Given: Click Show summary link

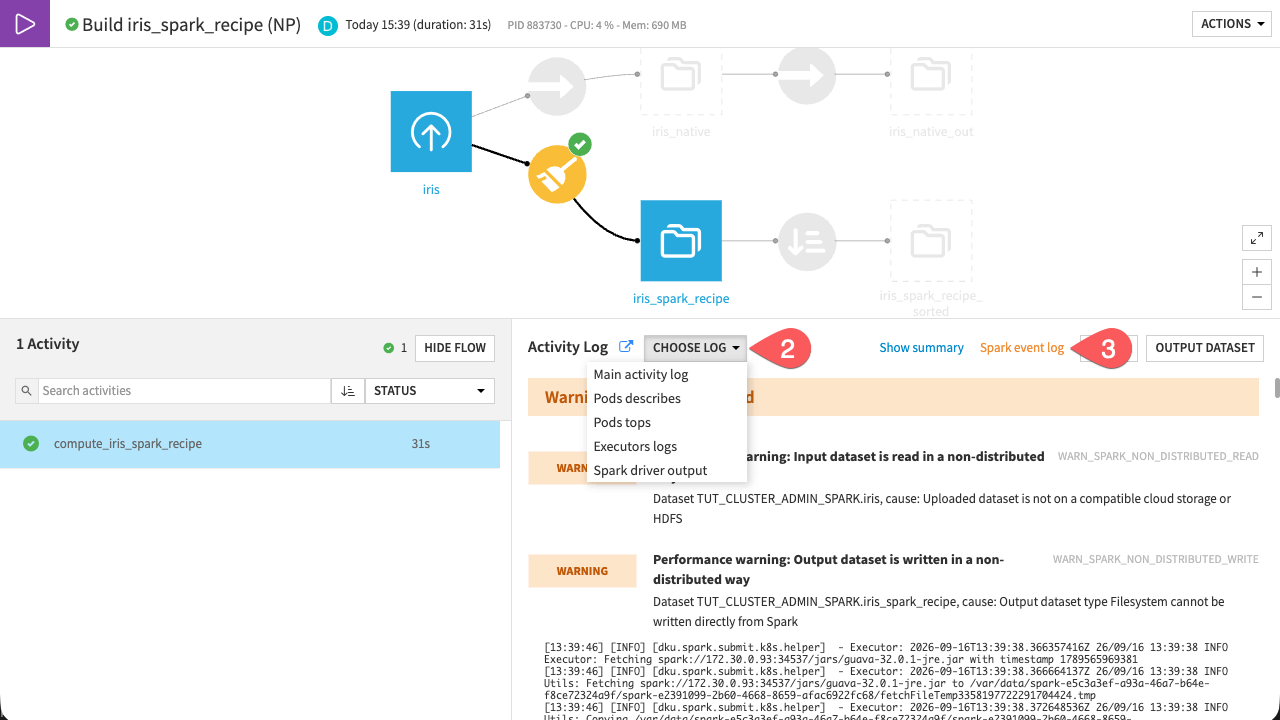Looking at the screenshot, I should click(922, 348).
